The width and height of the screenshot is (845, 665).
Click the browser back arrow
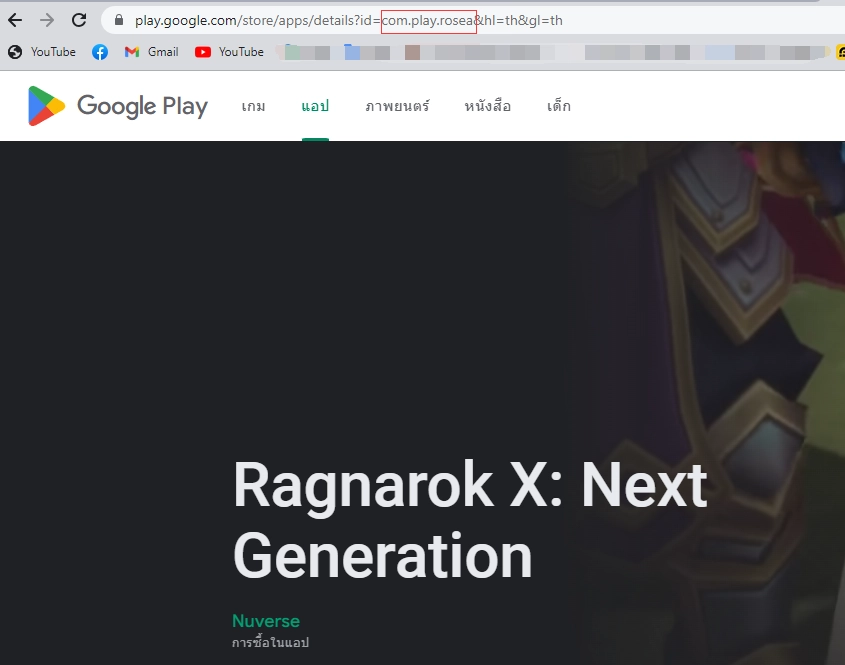tap(15, 20)
